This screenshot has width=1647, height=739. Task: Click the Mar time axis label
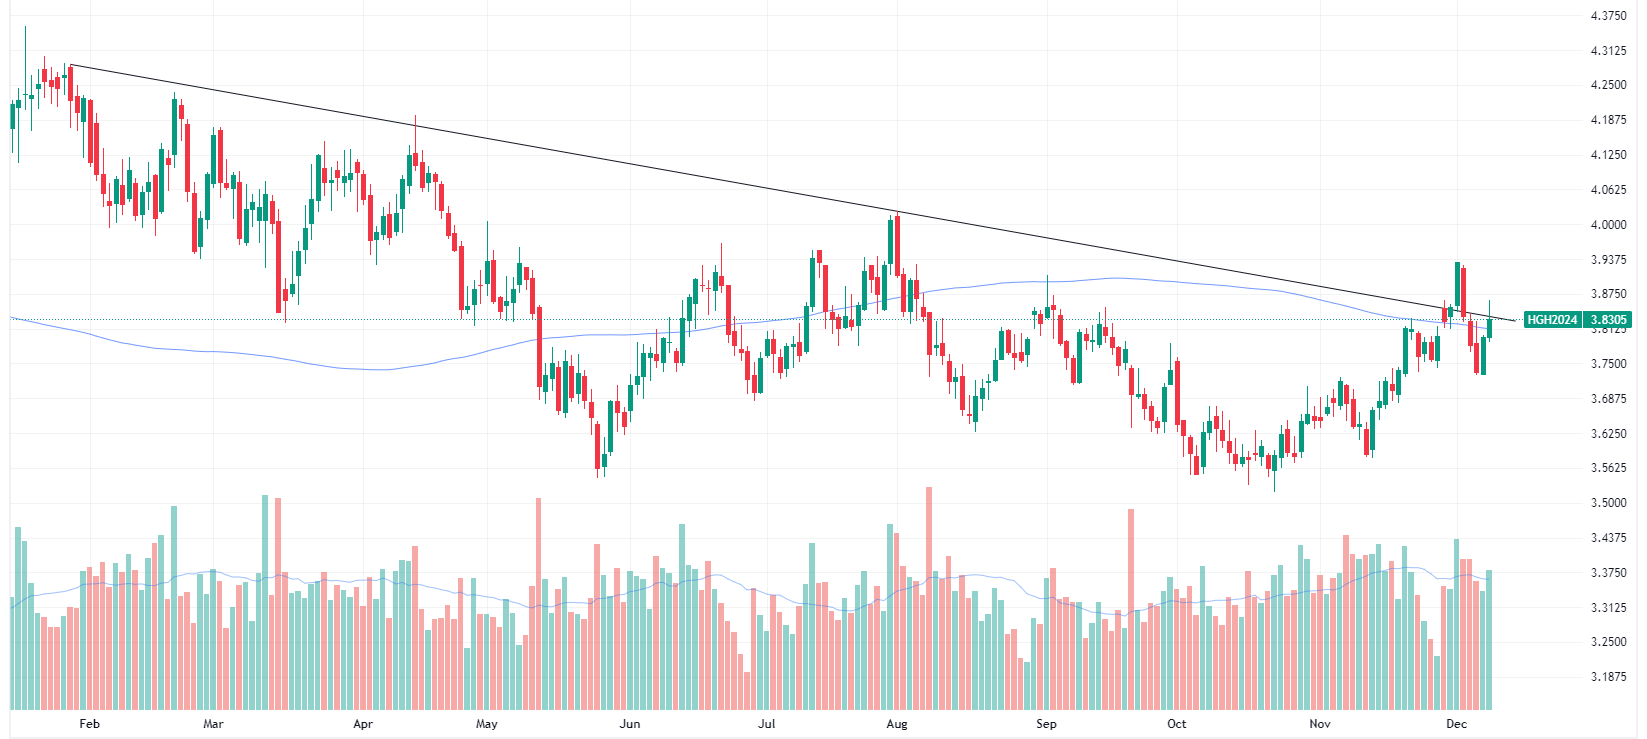coord(213,723)
